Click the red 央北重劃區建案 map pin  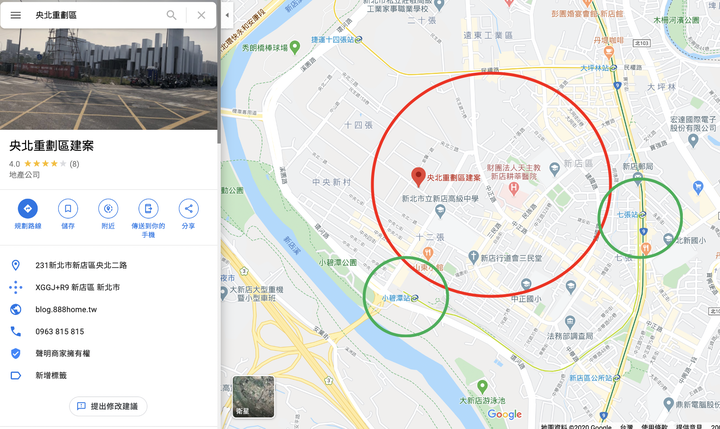pos(418,177)
